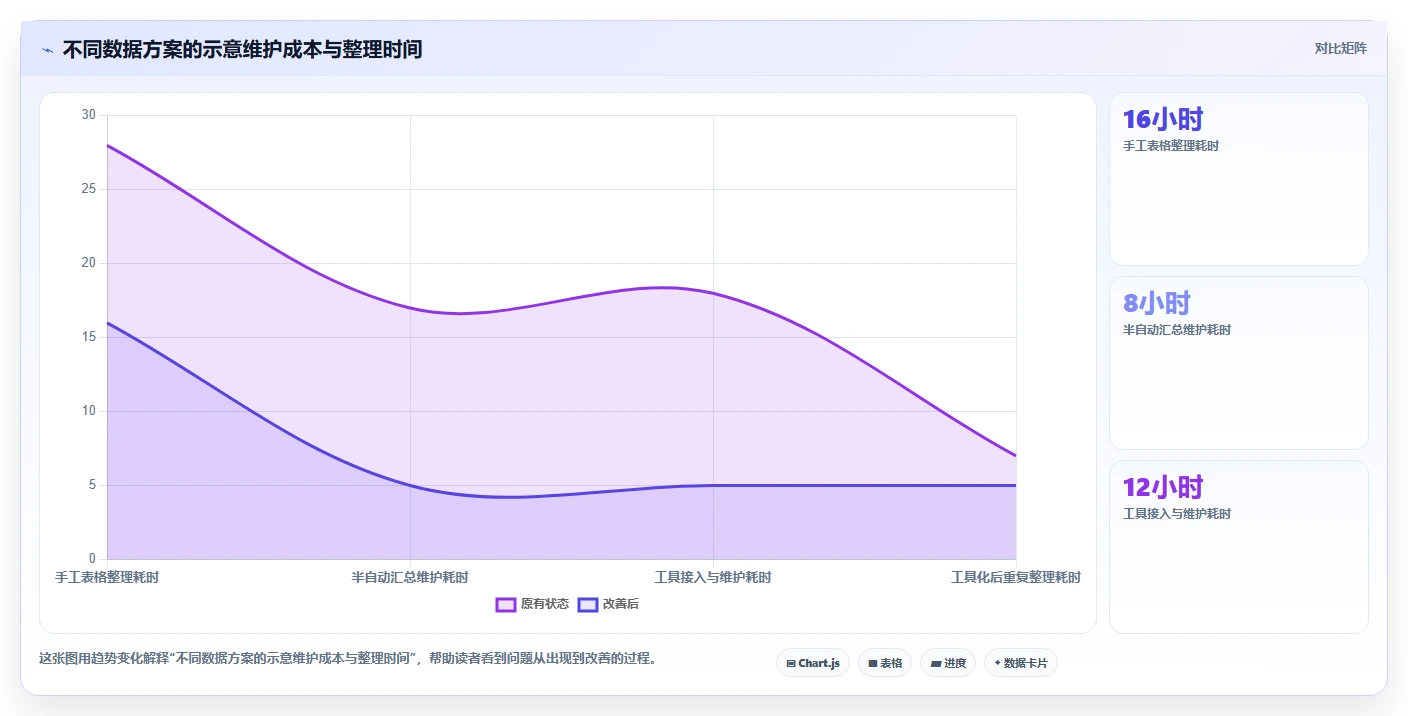Toggle the 改善后 legend swatch
Image resolution: width=1408 pixels, height=716 pixels.
[x=588, y=604]
